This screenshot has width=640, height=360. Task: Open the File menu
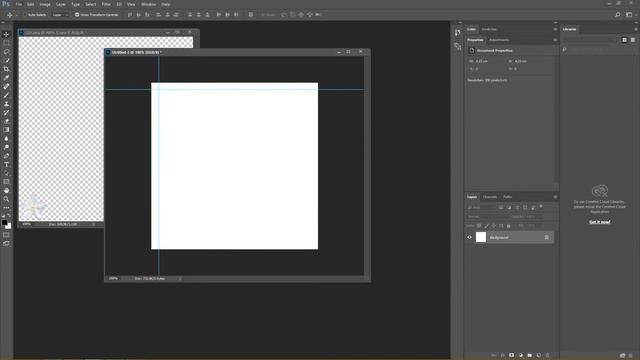(x=19, y=4)
